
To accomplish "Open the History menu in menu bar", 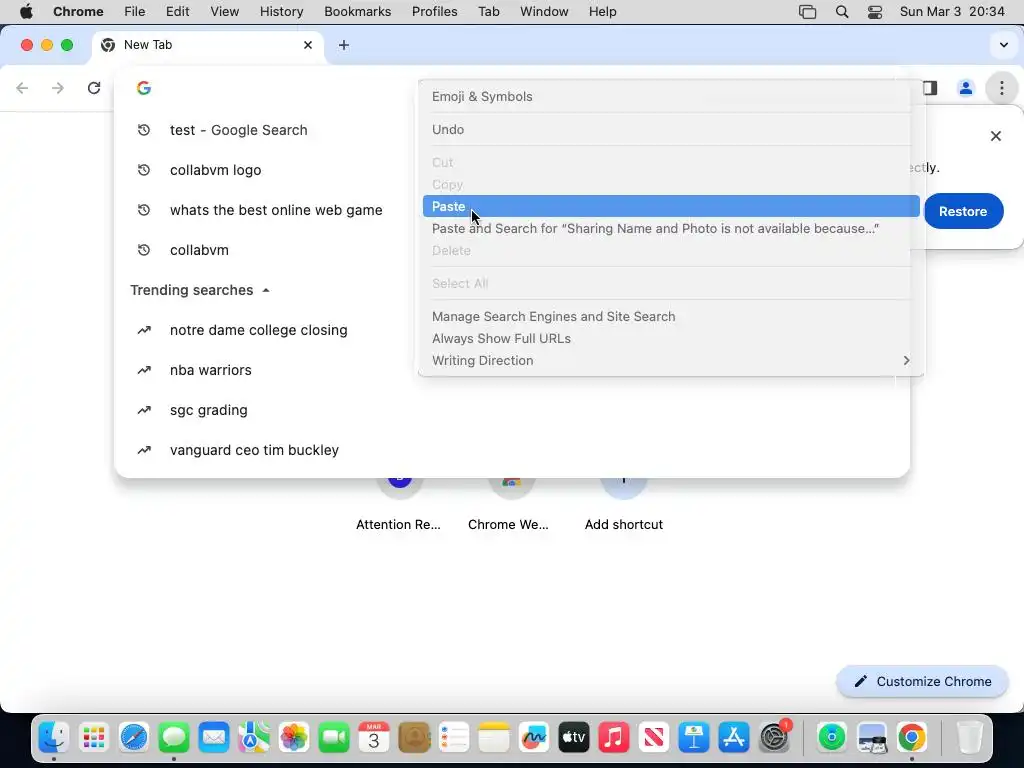I will click(x=281, y=12).
